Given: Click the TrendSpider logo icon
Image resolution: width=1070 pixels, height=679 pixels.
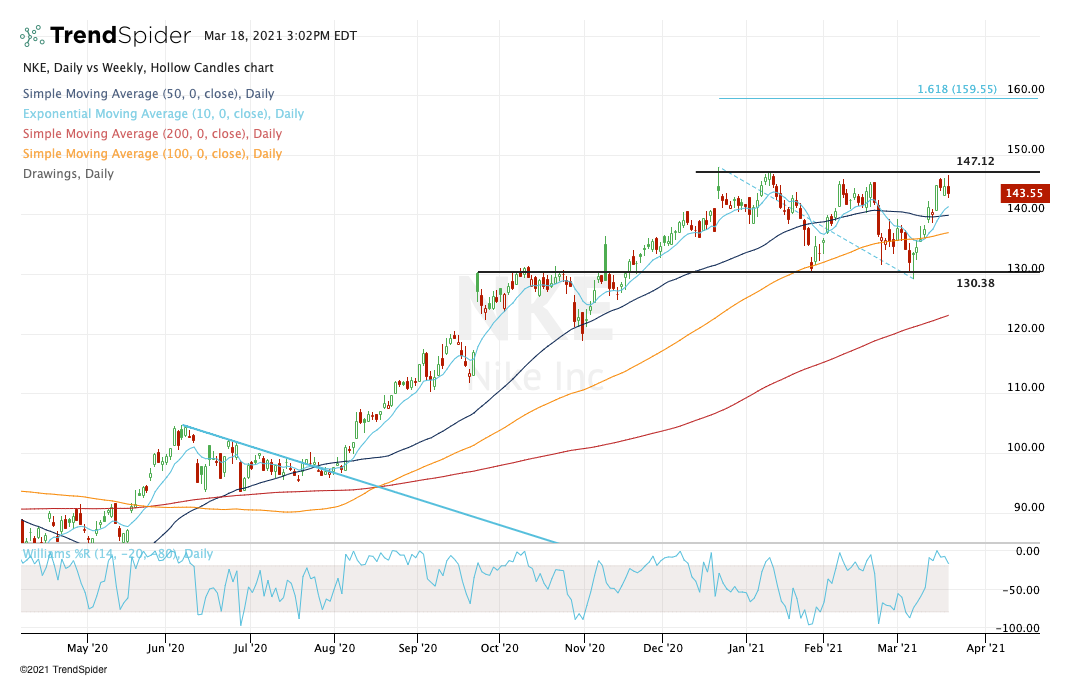Looking at the screenshot, I should 33,37.
